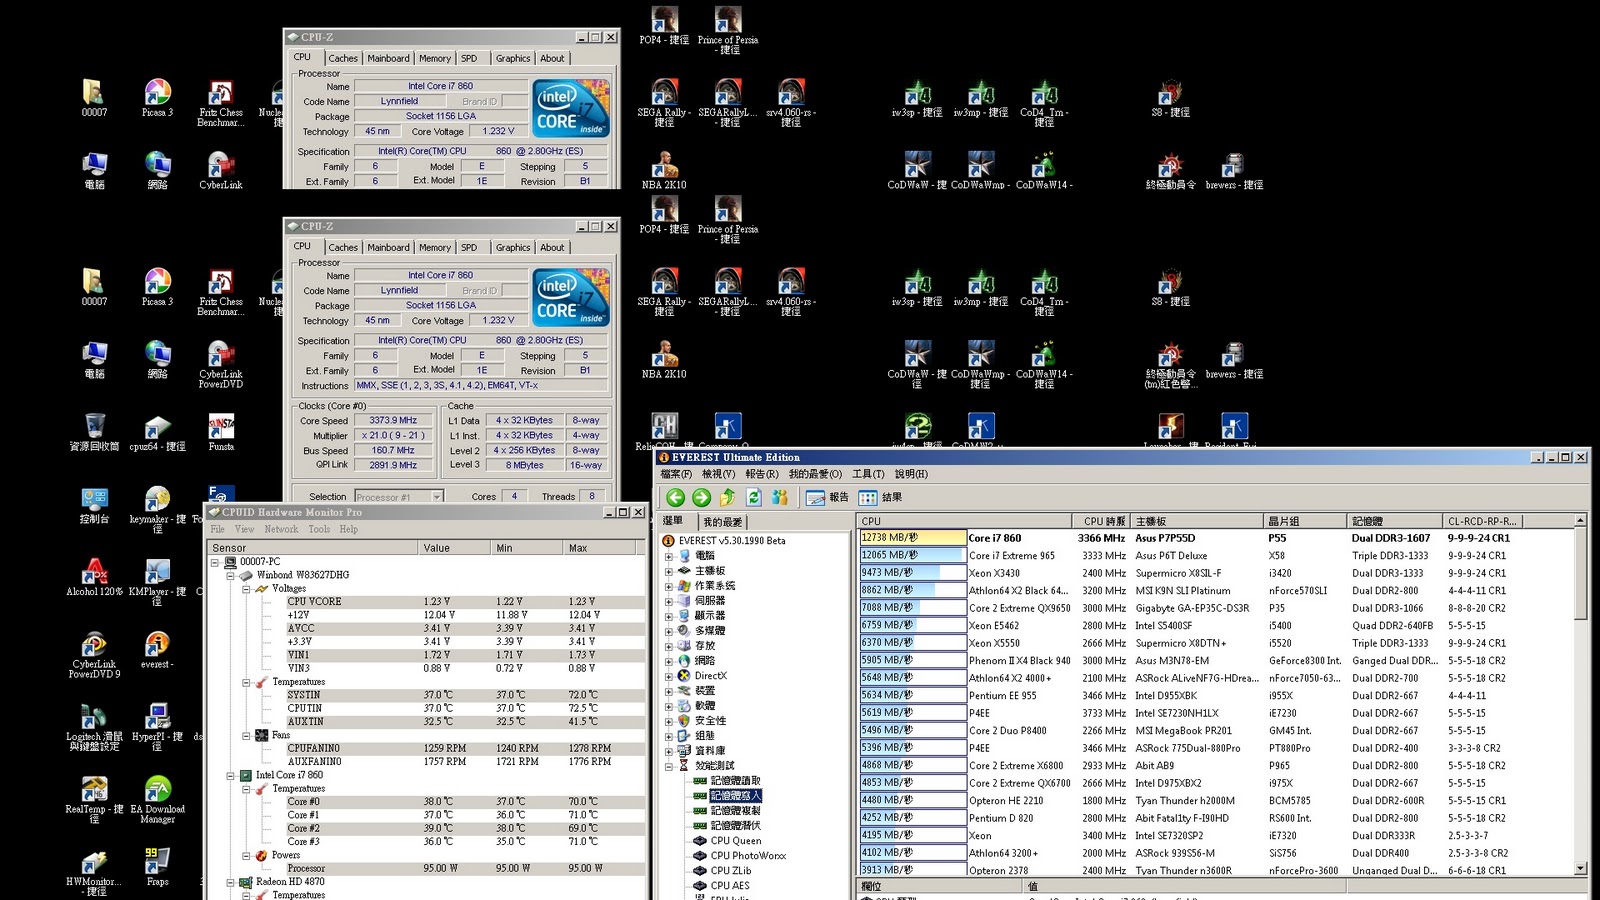1600x900 pixels.
Task: Select CPU Queen benchmark in the tree
Action: (735, 841)
